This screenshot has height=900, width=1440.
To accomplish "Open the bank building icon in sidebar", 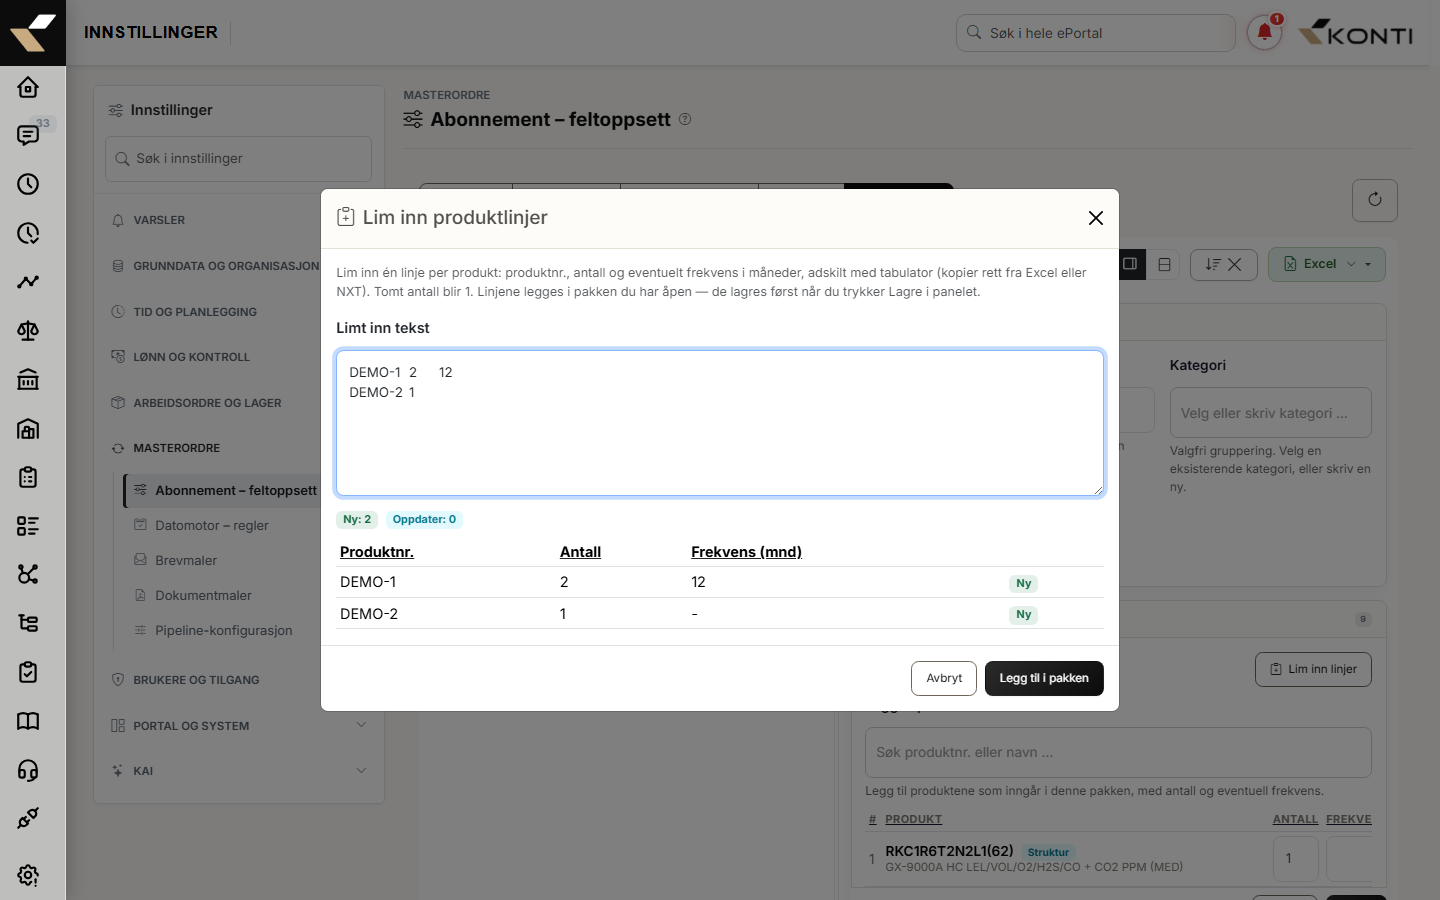I will (x=28, y=380).
